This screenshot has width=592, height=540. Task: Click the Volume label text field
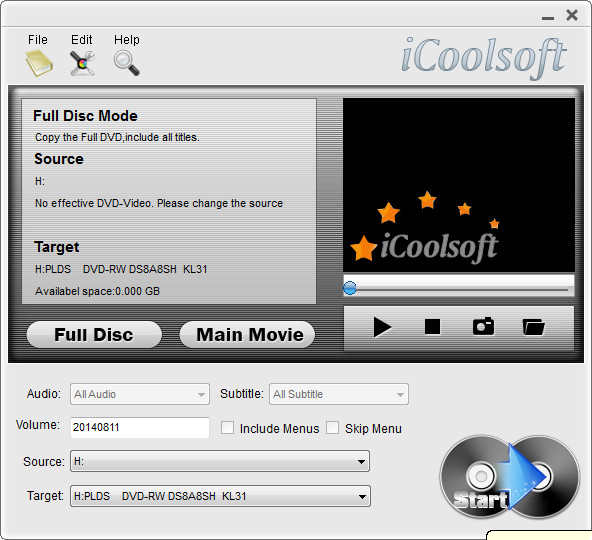pyautogui.click(x=140, y=427)
